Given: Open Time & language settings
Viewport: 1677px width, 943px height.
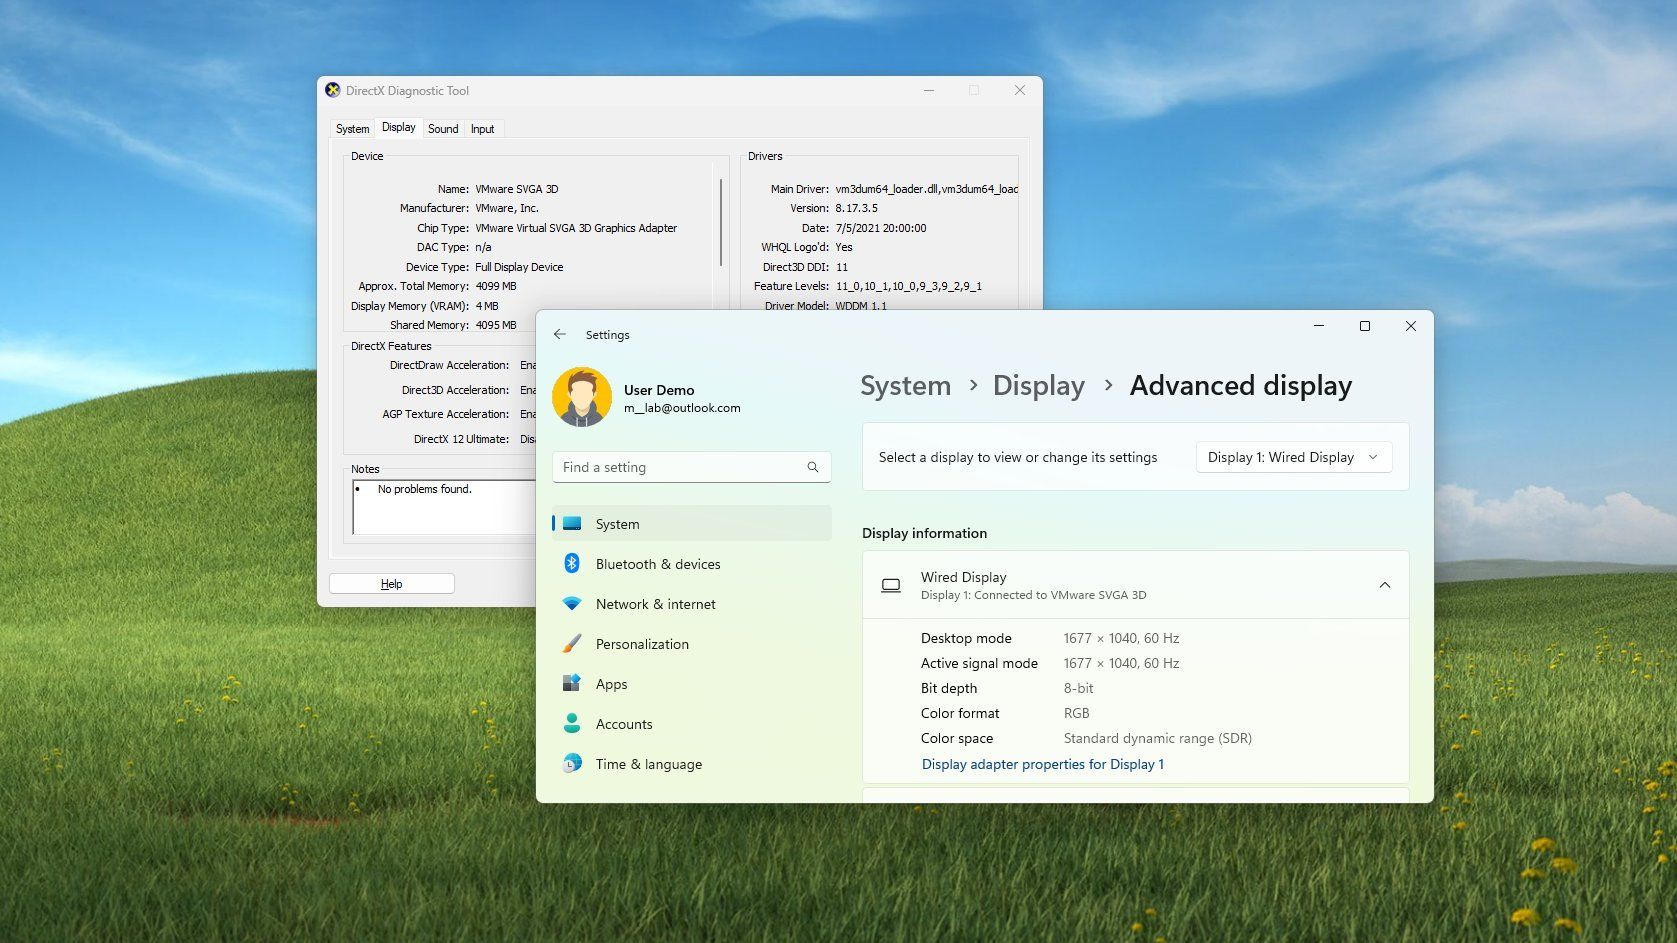Looking at the screenshot, I should click(x=692, y=764).
